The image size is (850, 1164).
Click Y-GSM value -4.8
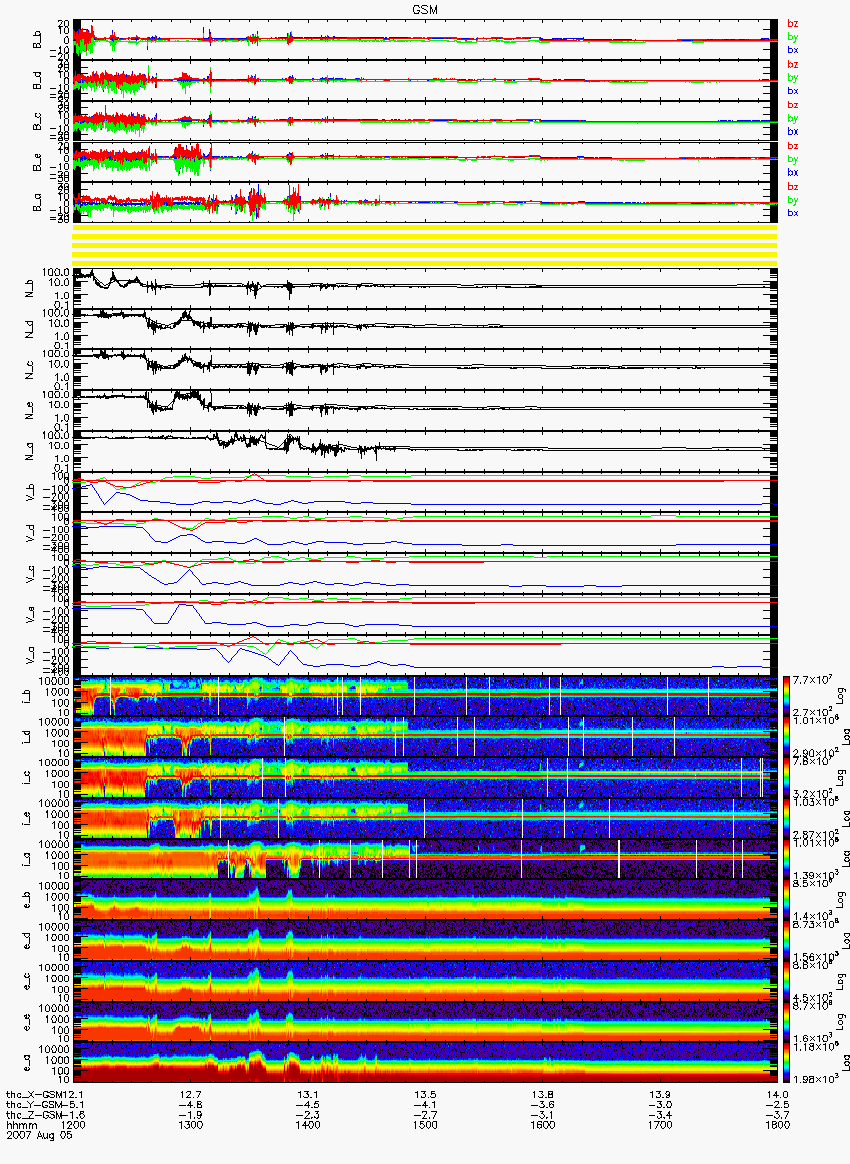pyautogui.click(x=191, y=1105)
